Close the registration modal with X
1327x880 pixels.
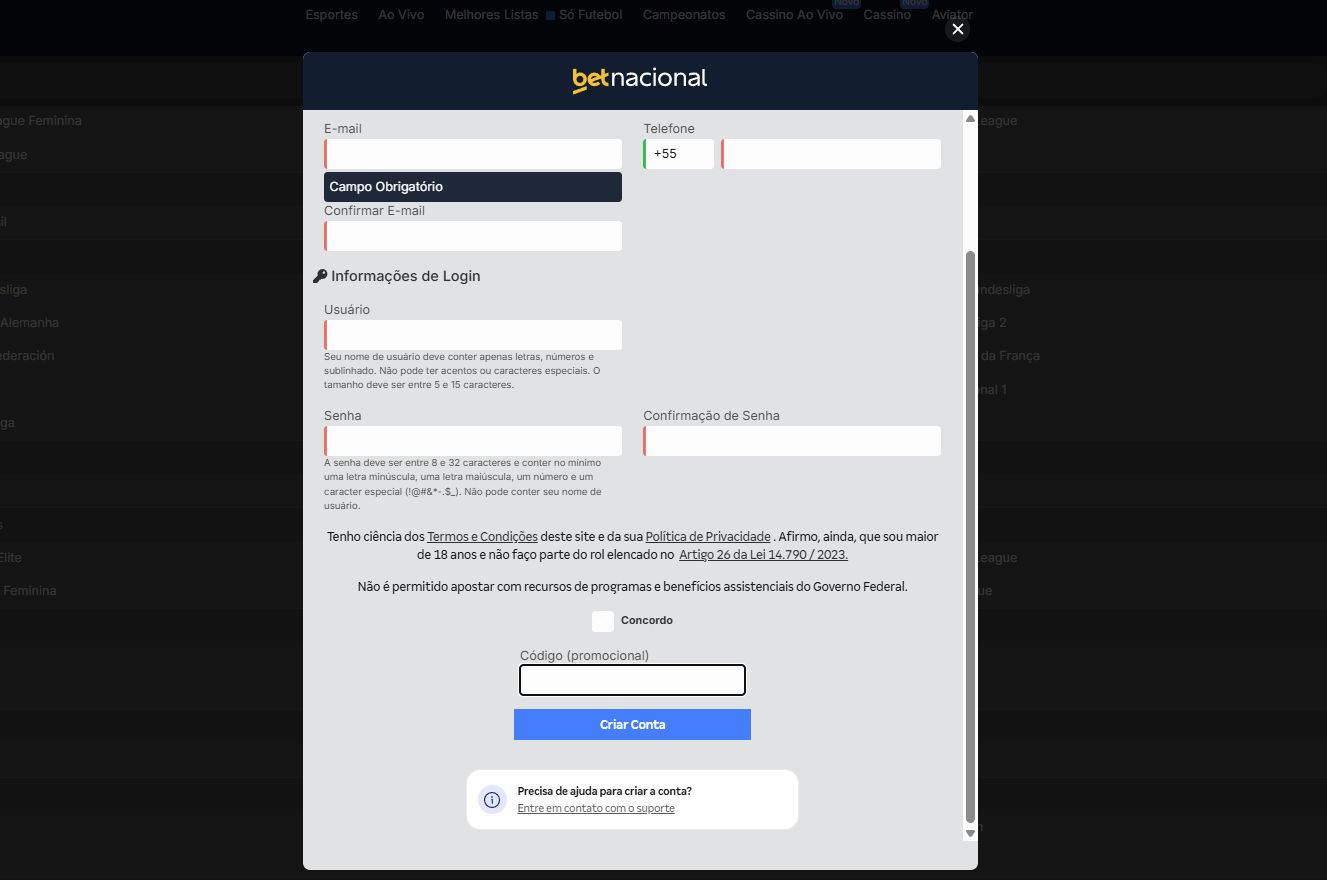coord(957,30)
